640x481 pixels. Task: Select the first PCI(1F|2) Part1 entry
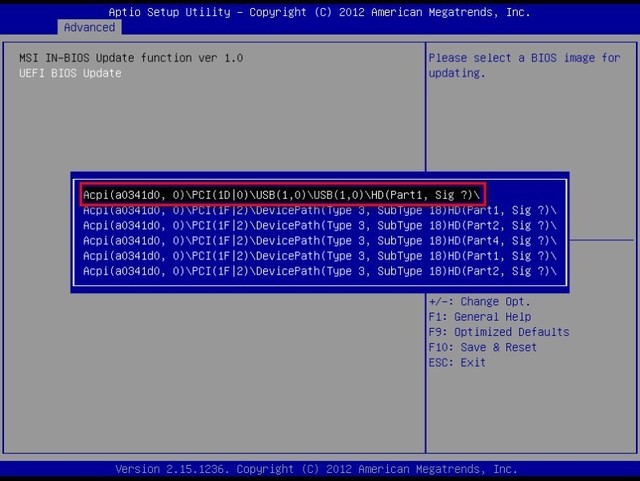pos(320,210)
